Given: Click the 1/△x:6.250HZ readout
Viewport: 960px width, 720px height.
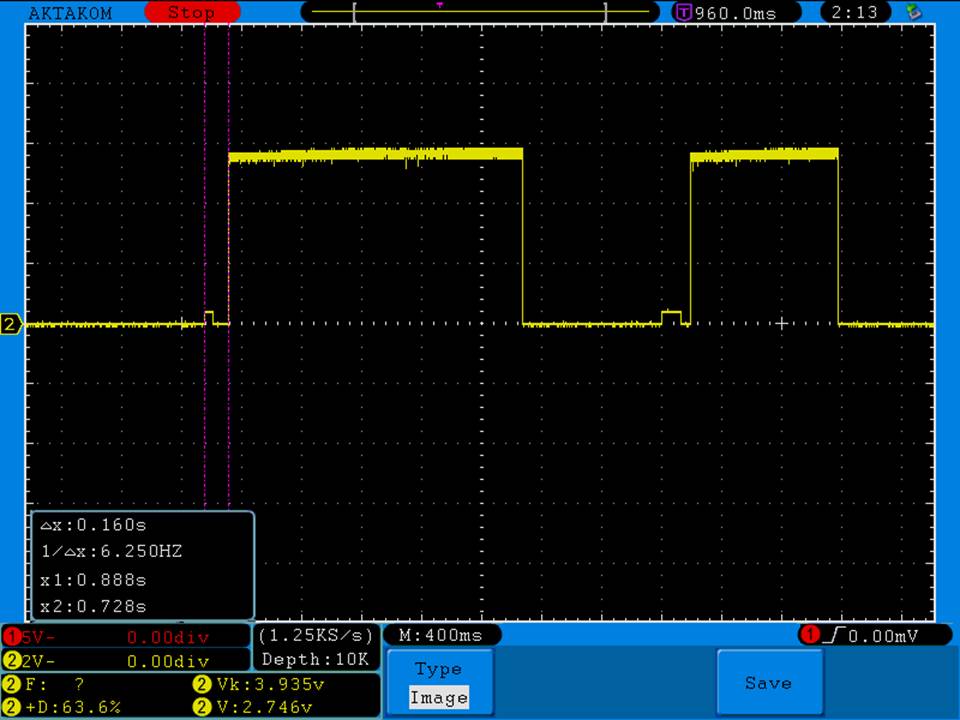Looking at the screenshot, I should coord(111,552).
